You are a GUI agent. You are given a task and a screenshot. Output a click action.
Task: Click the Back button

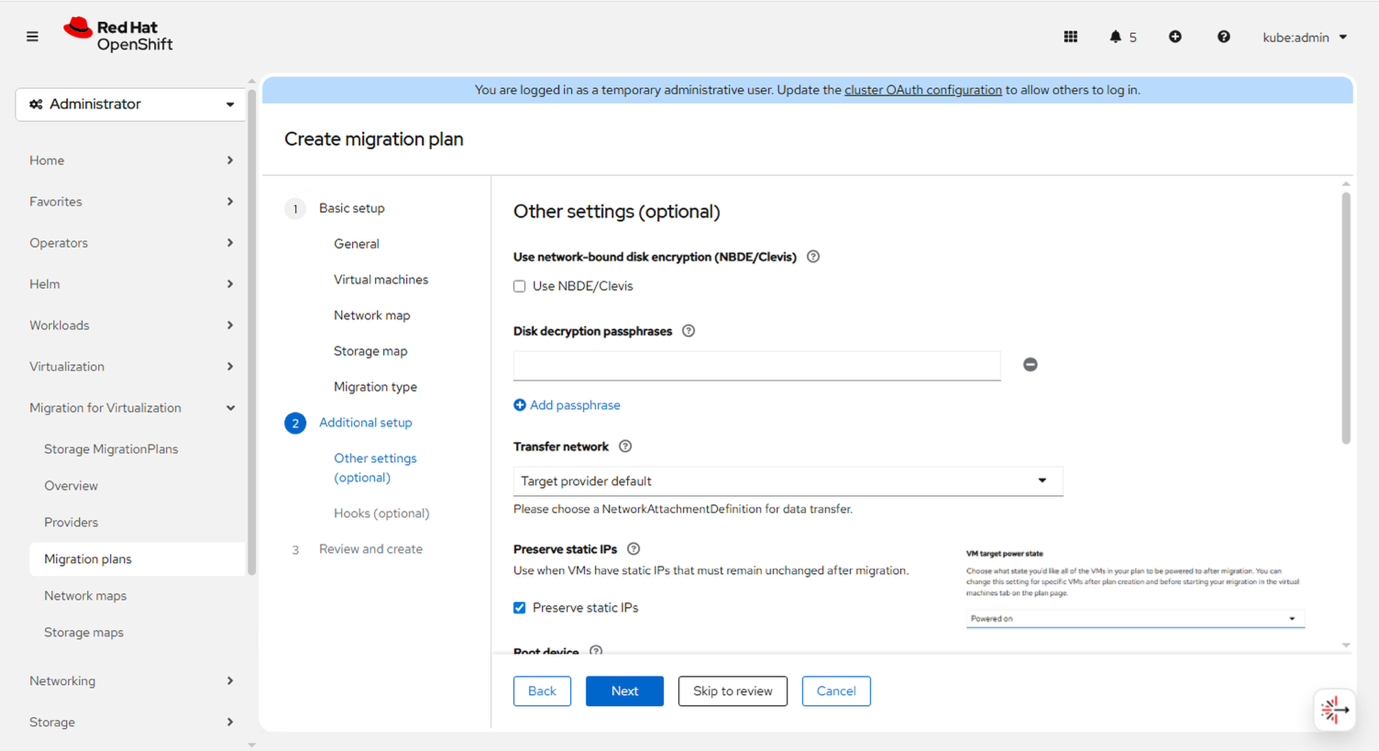[542, 691]
